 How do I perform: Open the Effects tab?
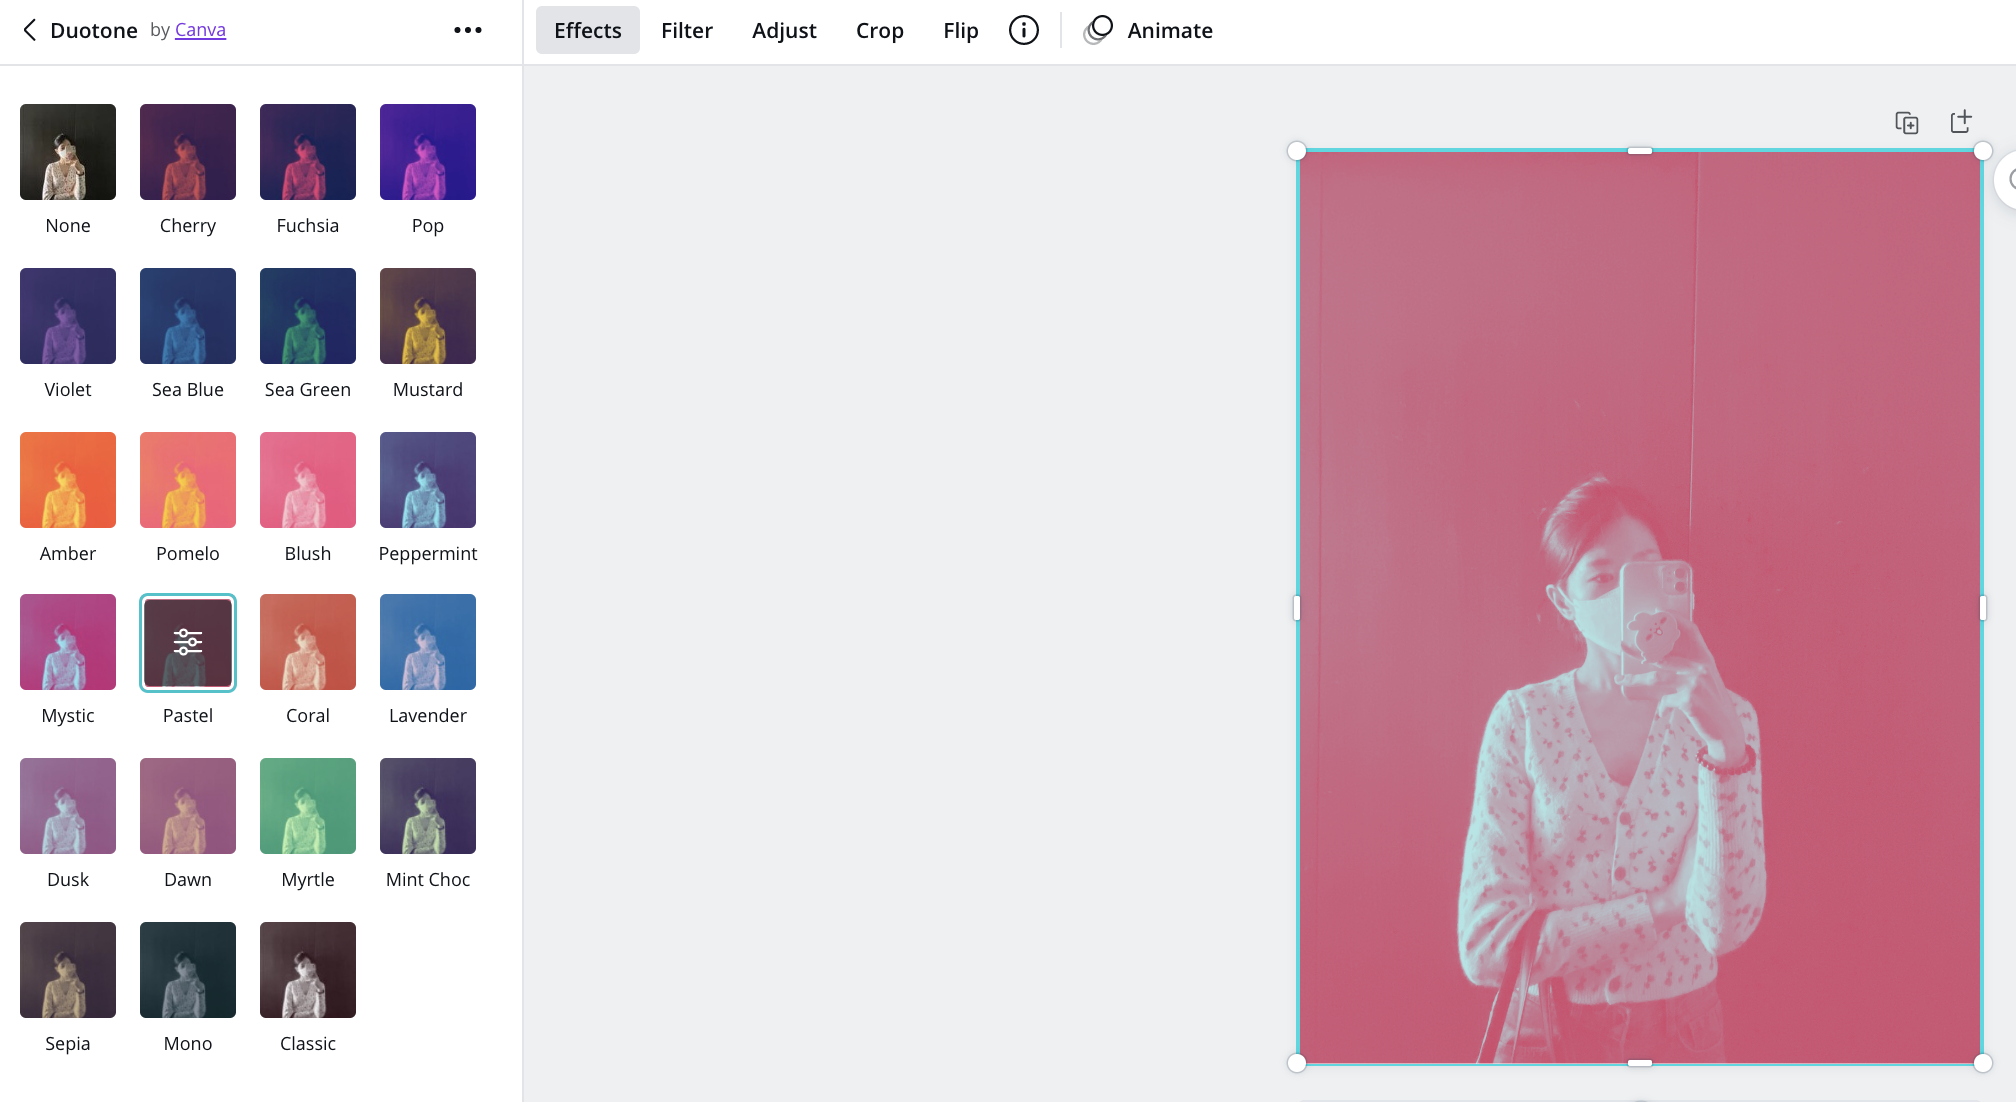tap(587, 30)
